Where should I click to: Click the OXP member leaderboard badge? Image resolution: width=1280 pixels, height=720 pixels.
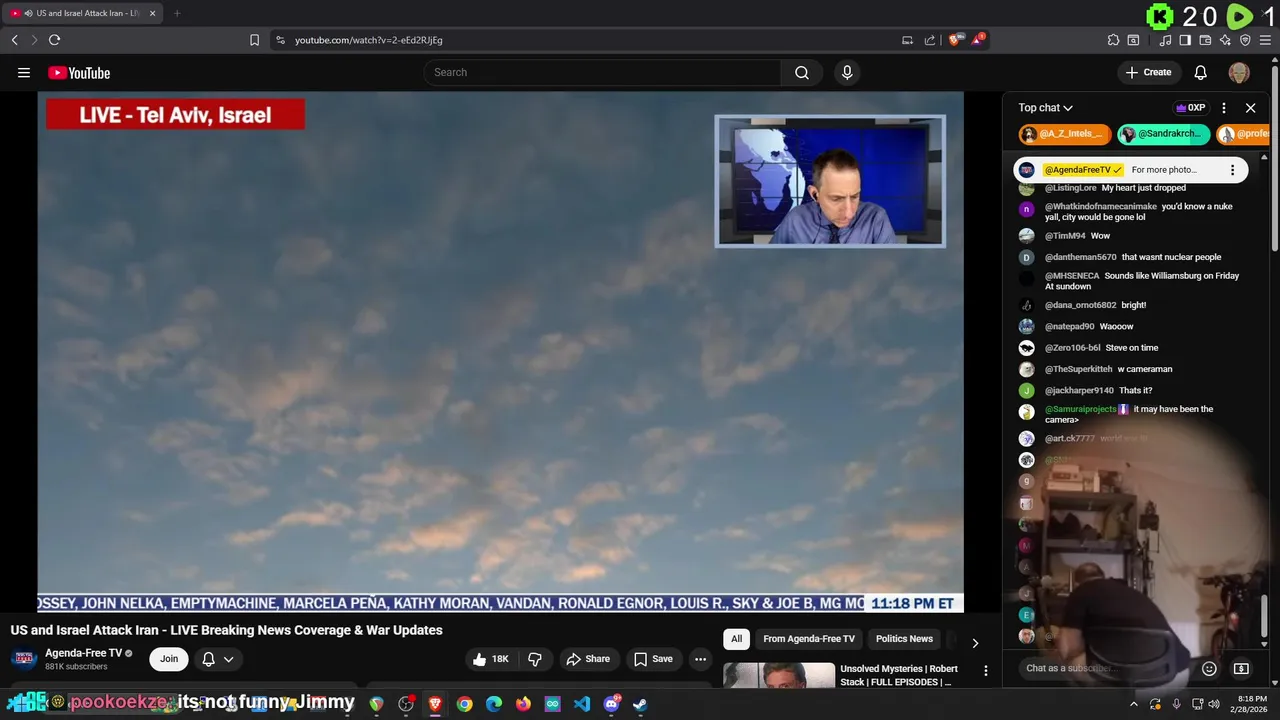pos(1190,108)
